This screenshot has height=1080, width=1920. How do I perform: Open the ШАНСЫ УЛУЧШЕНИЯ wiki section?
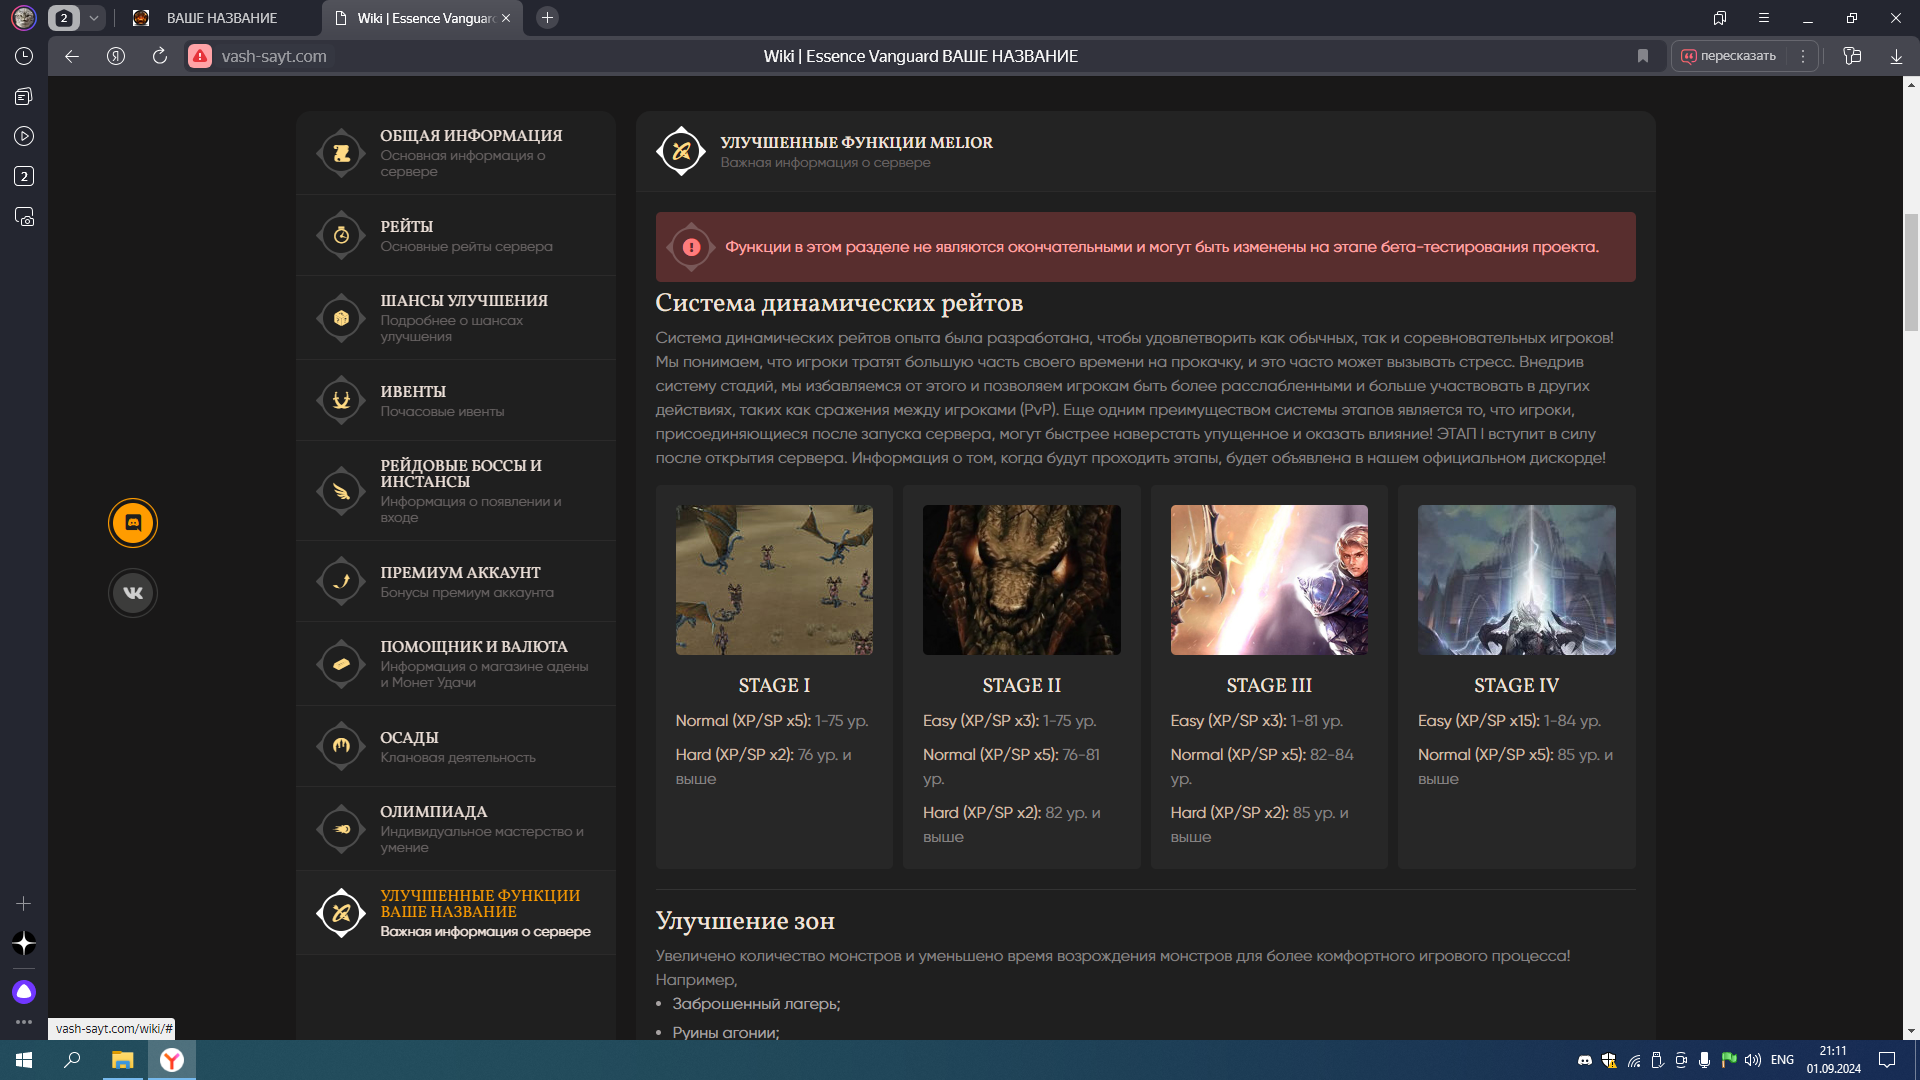pos(456,318)
